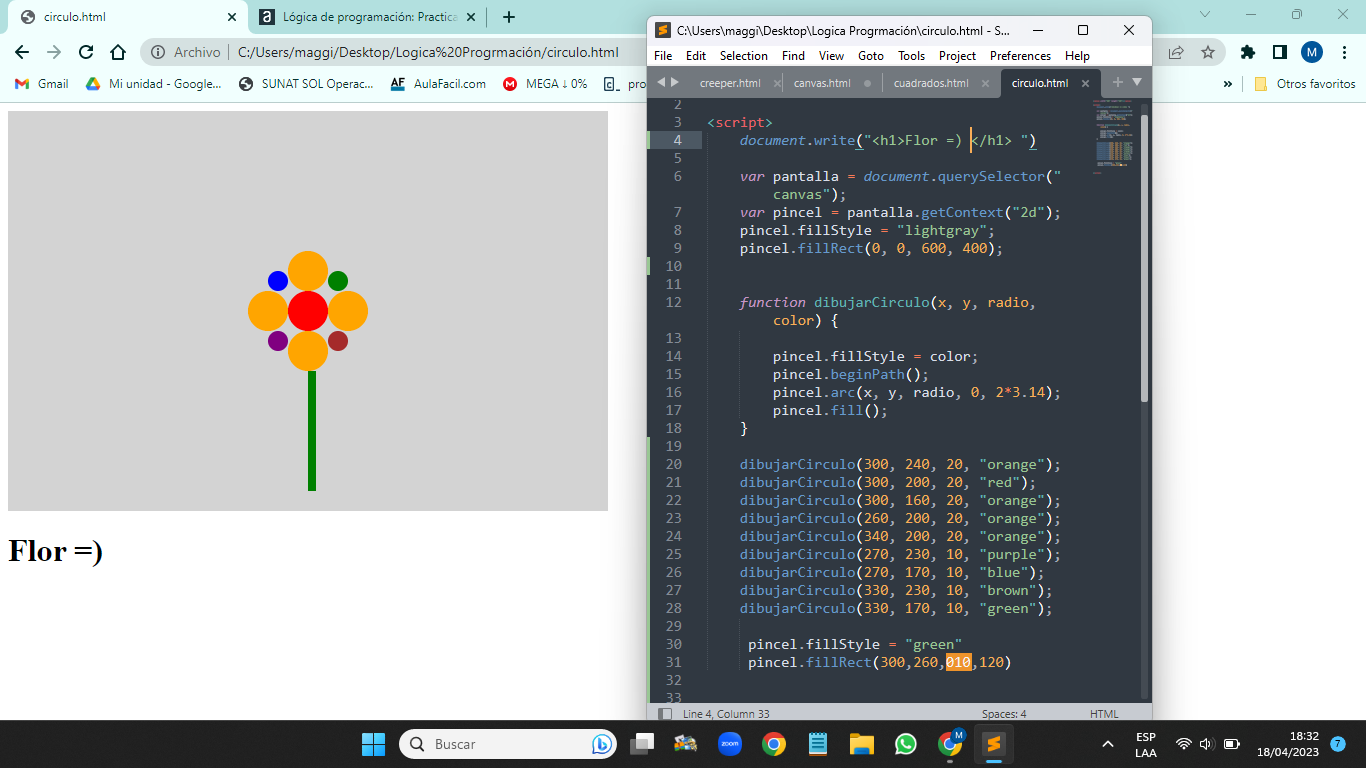Go back in Chrome browser
1366x768 pixels.
(x=22, y=52)
